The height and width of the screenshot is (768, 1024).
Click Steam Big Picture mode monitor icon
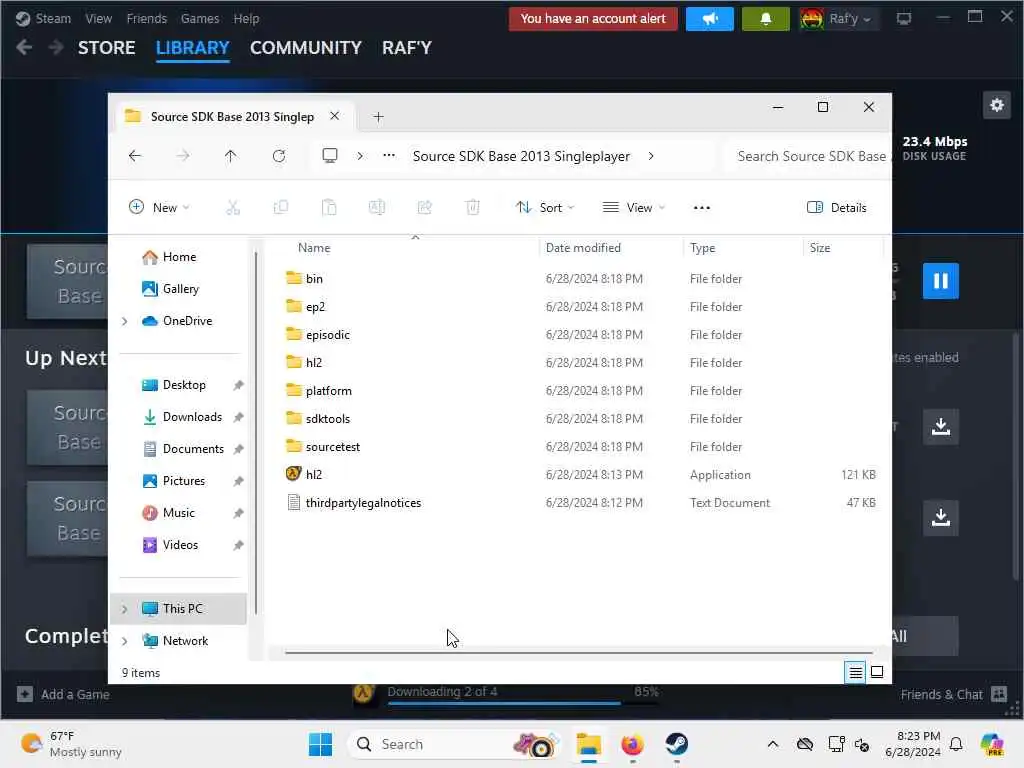point(904,19)
